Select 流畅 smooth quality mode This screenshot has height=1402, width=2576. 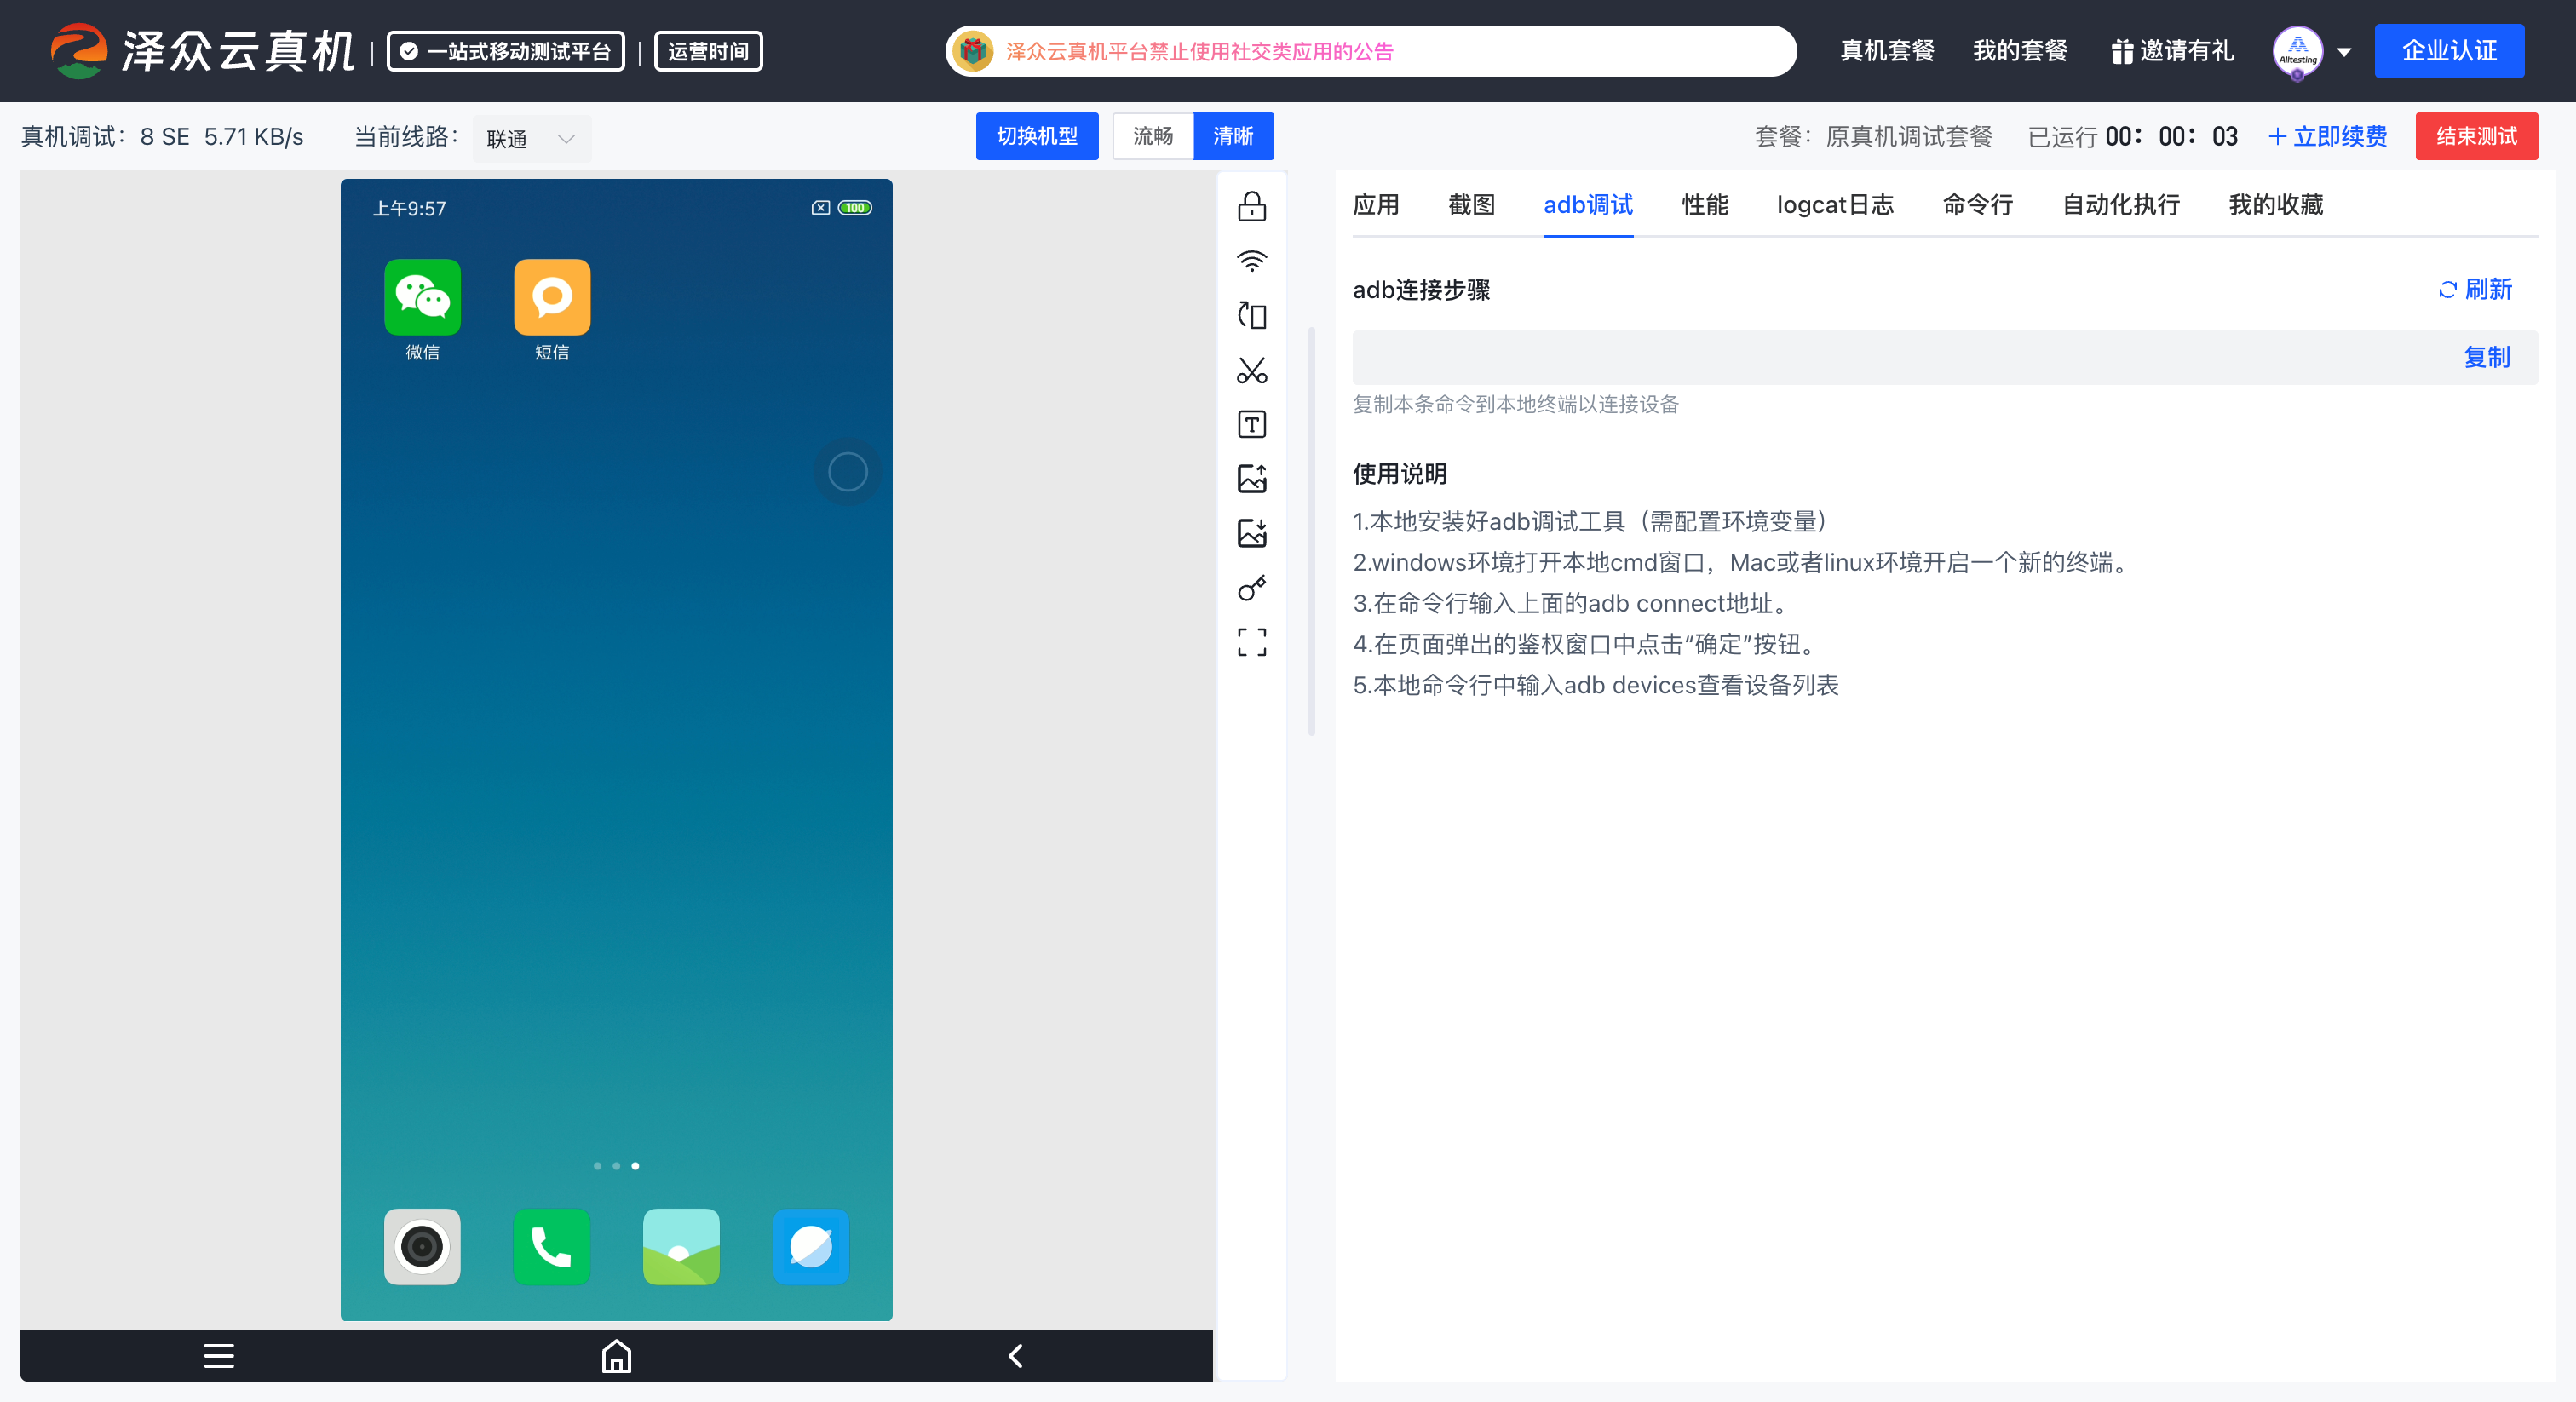[1152, 136]
